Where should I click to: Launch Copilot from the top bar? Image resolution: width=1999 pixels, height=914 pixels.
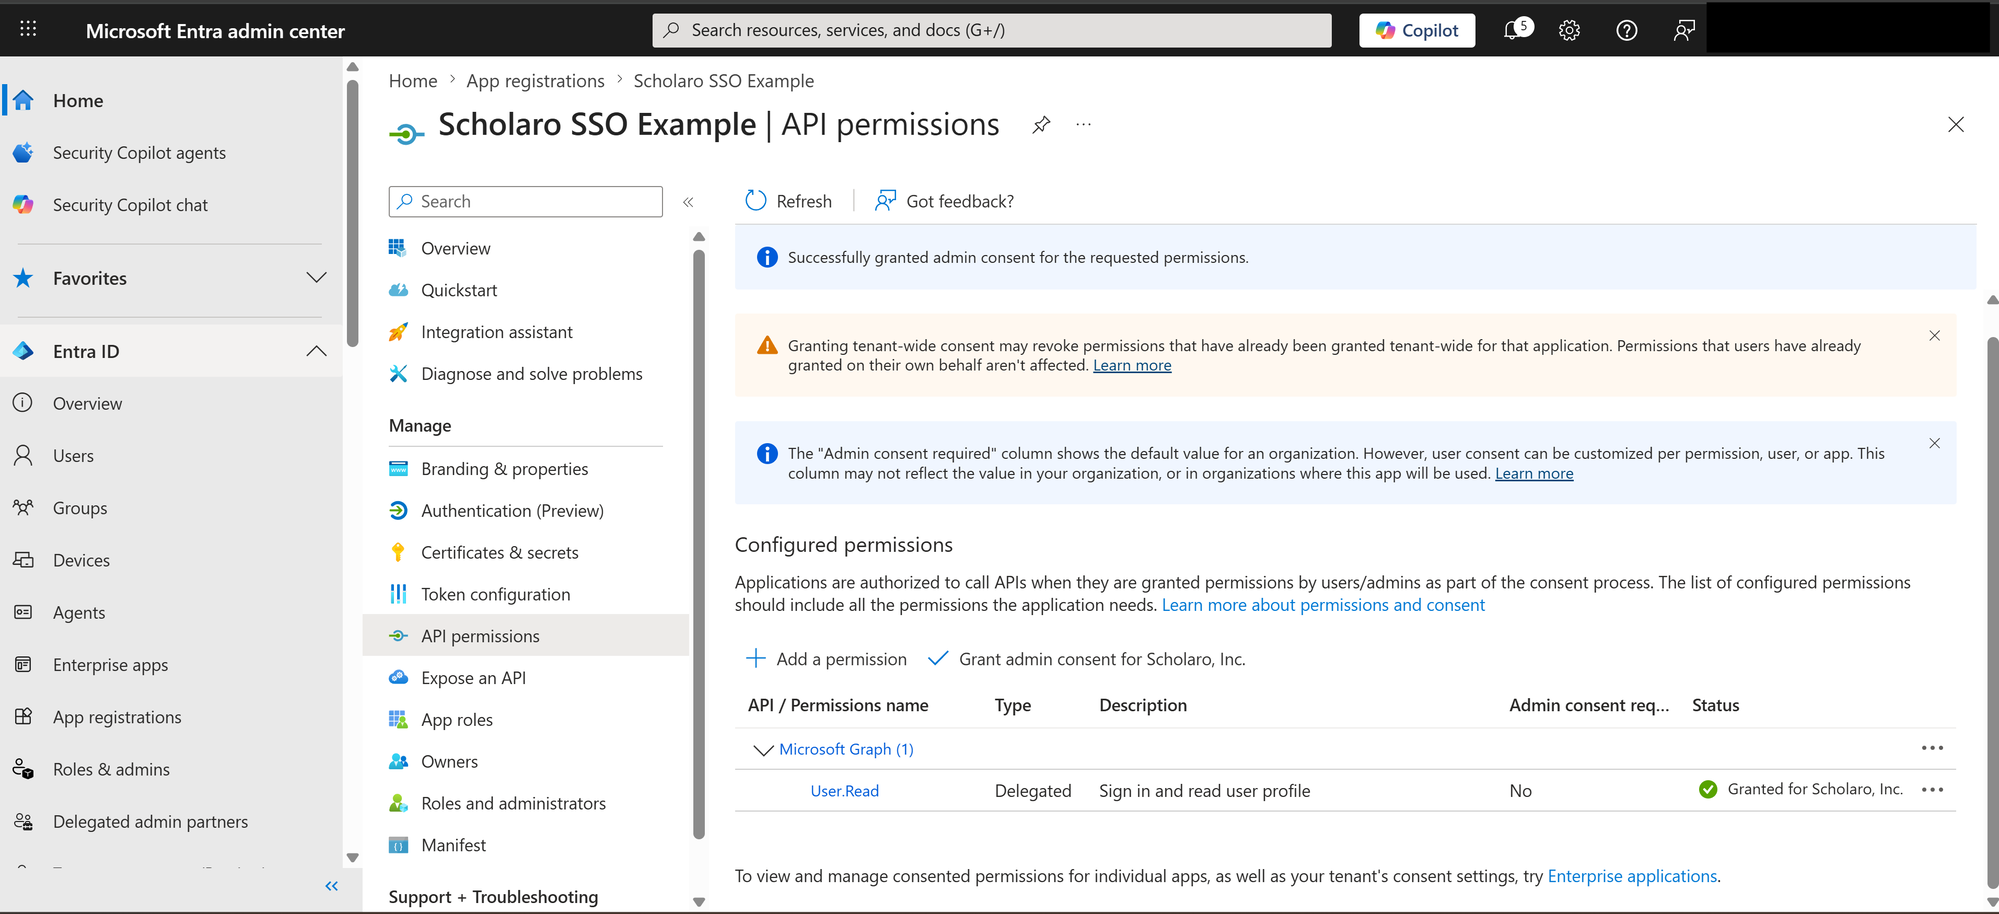coord(1417,30)
